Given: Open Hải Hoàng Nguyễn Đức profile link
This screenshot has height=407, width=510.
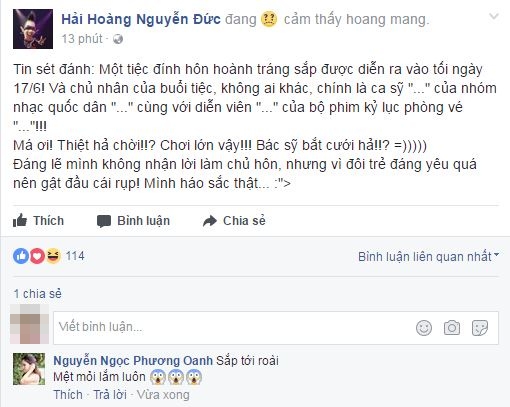Looking at the screenshot, I should coord(141,19).
